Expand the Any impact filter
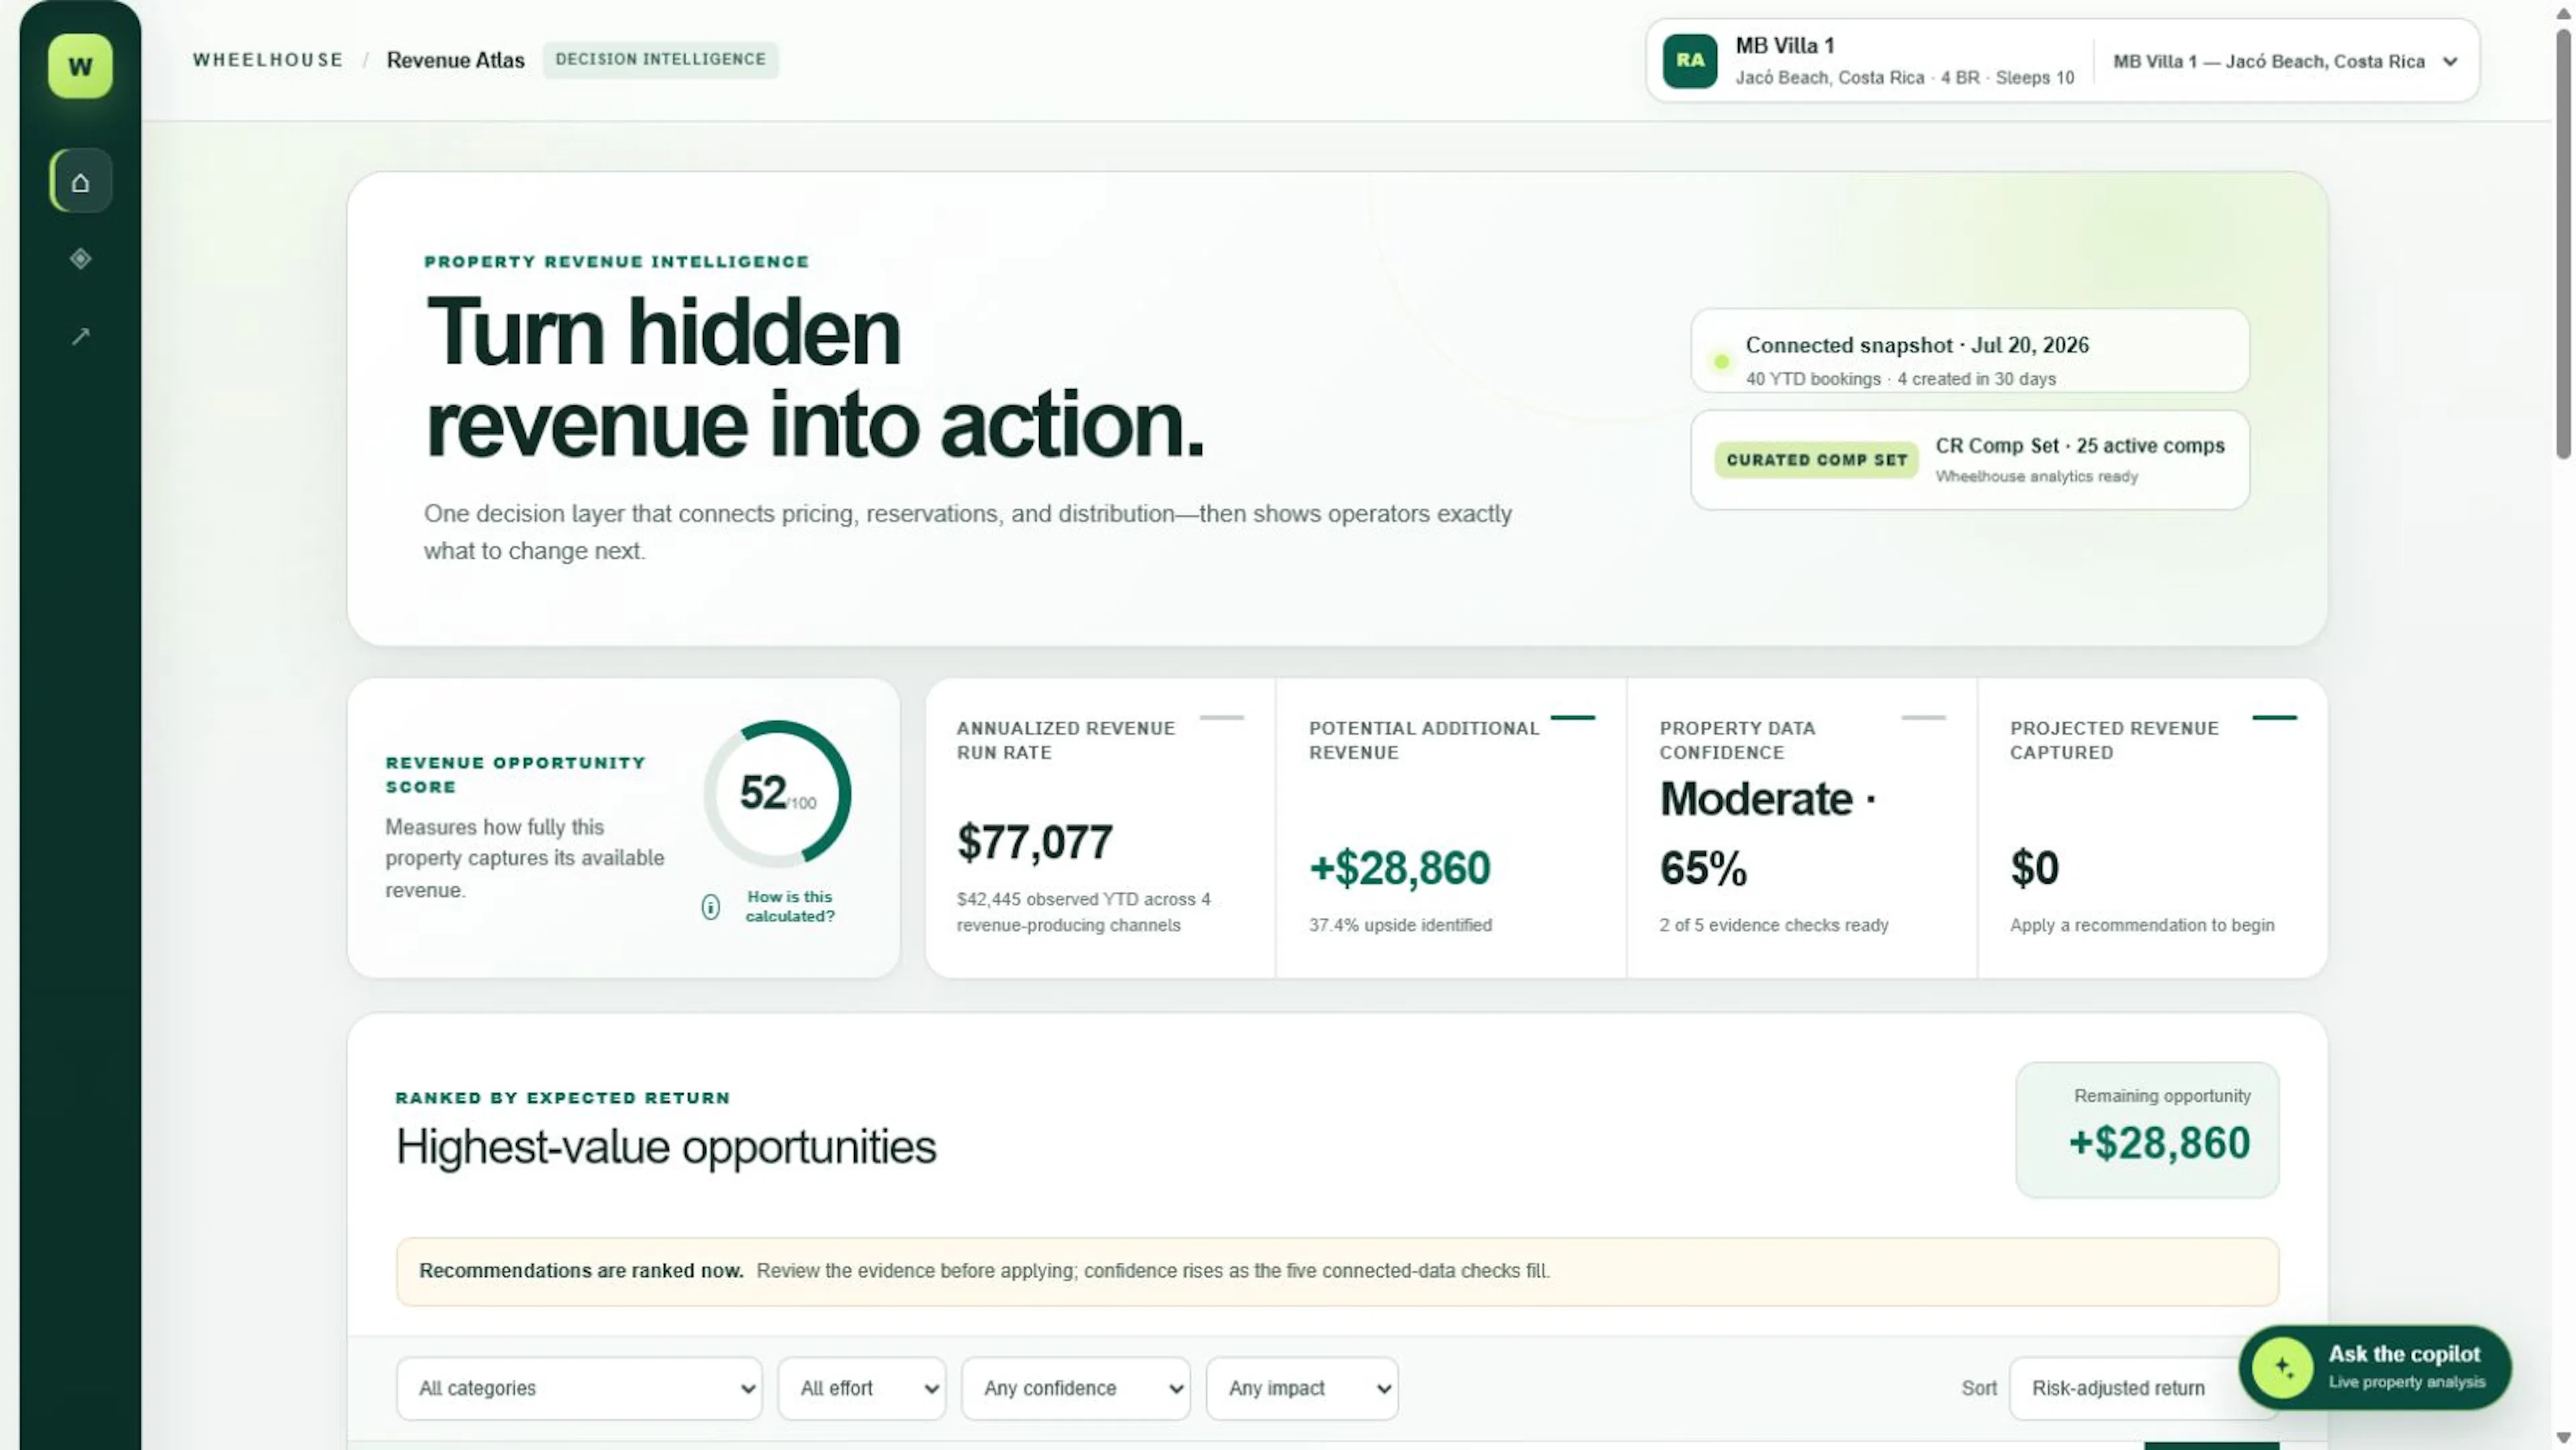 [1302, 1388]
